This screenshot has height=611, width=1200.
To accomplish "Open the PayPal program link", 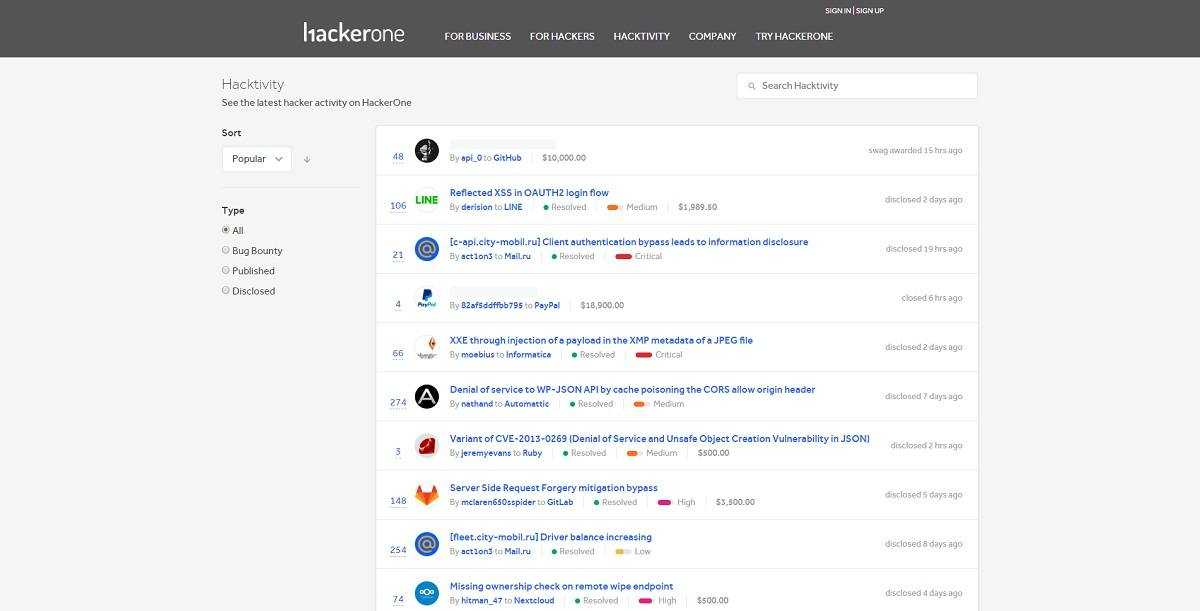I will (547, 305).
